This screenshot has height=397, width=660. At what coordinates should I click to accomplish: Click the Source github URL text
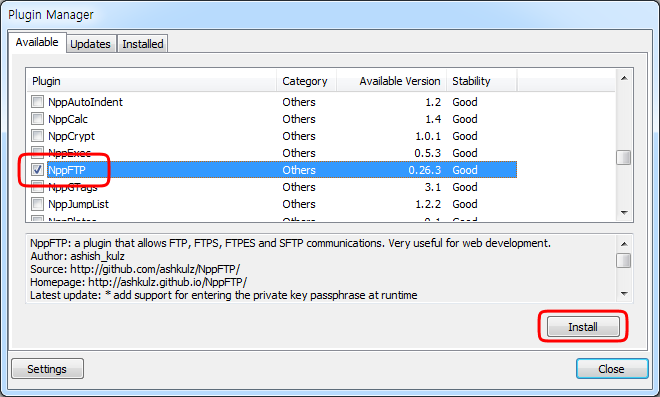(155, 269)
